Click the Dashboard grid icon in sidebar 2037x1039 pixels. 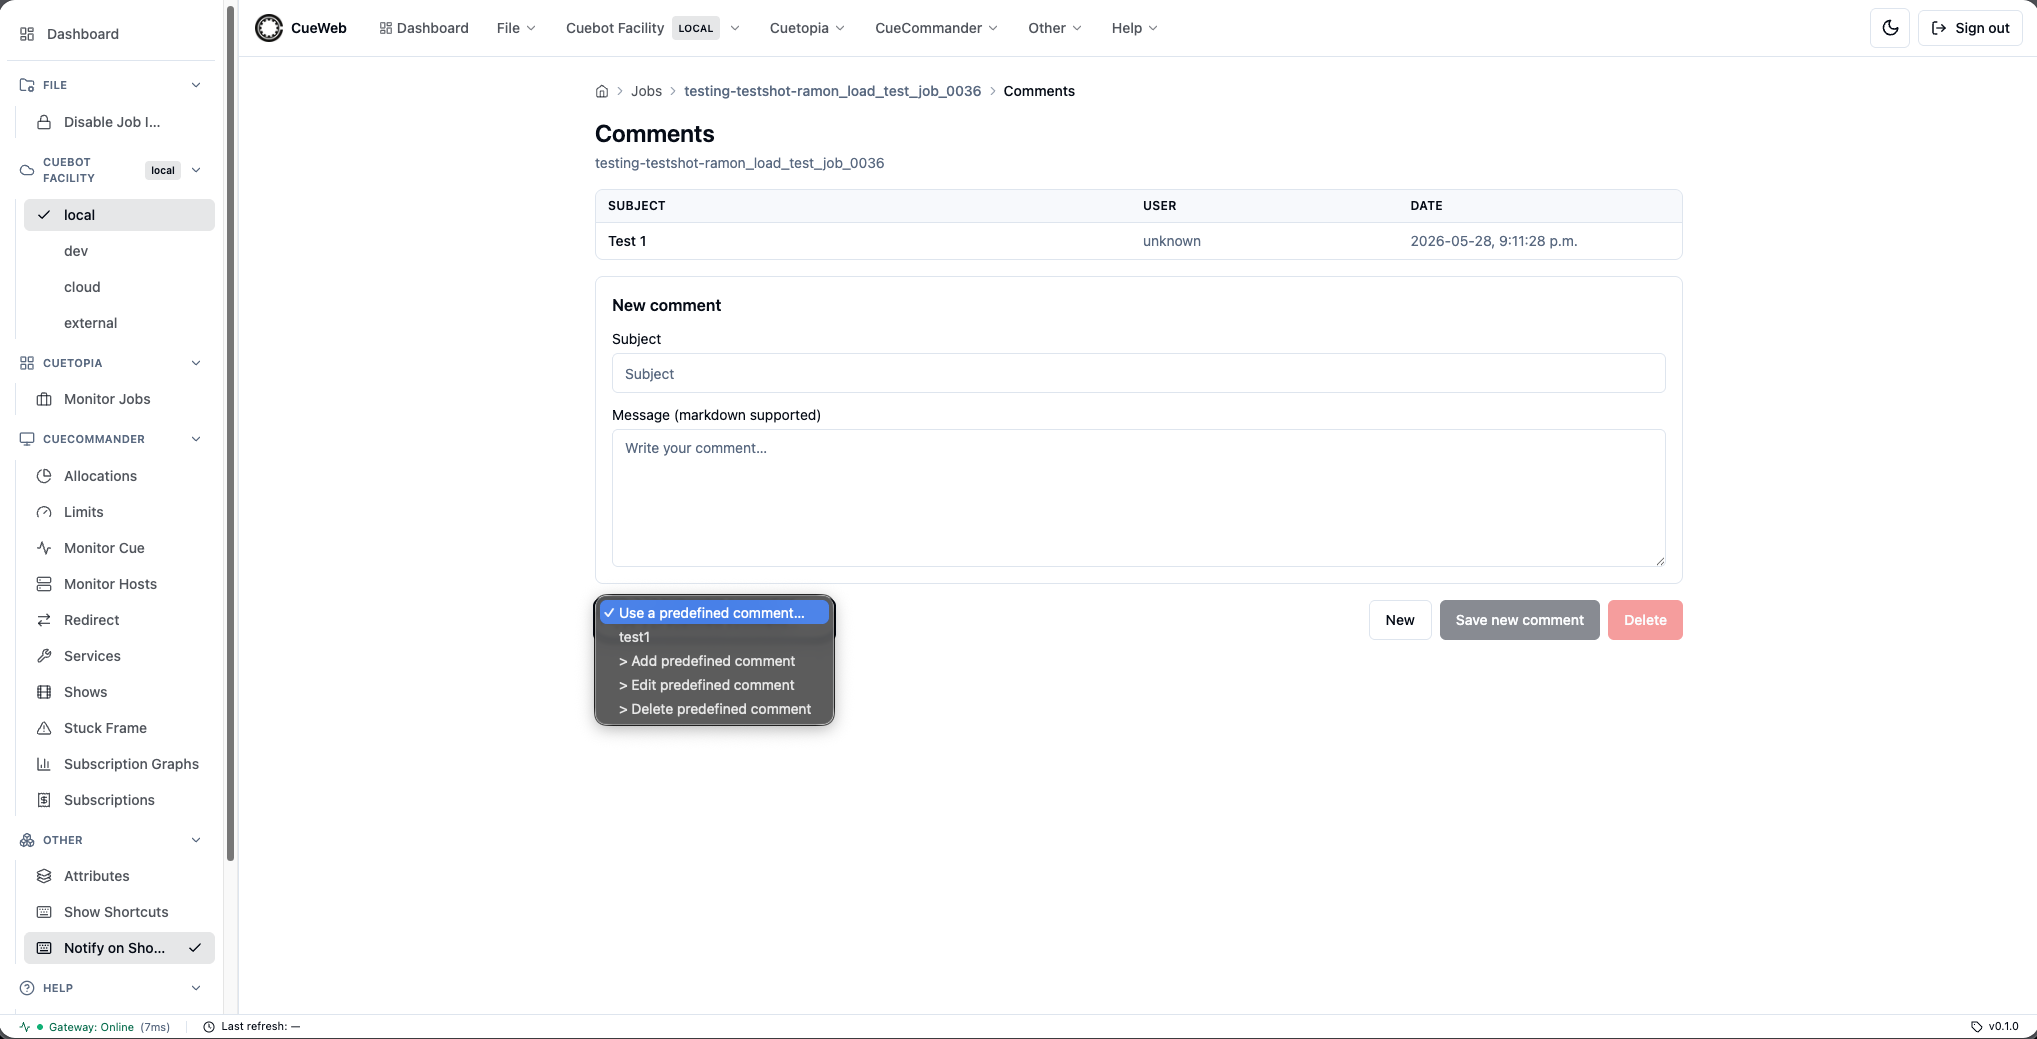pyautogui.click(x=27, y=34)
